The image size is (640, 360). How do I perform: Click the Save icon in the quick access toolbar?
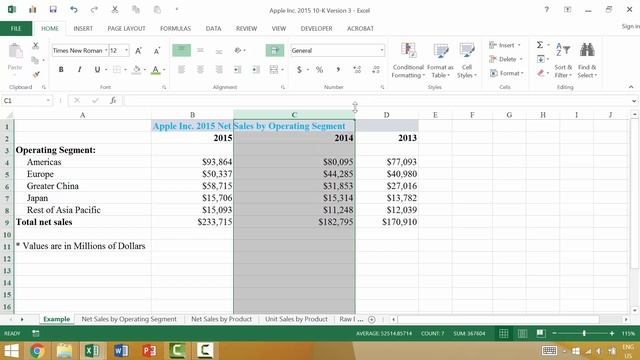pyautogui.click(x=53, y=9)
